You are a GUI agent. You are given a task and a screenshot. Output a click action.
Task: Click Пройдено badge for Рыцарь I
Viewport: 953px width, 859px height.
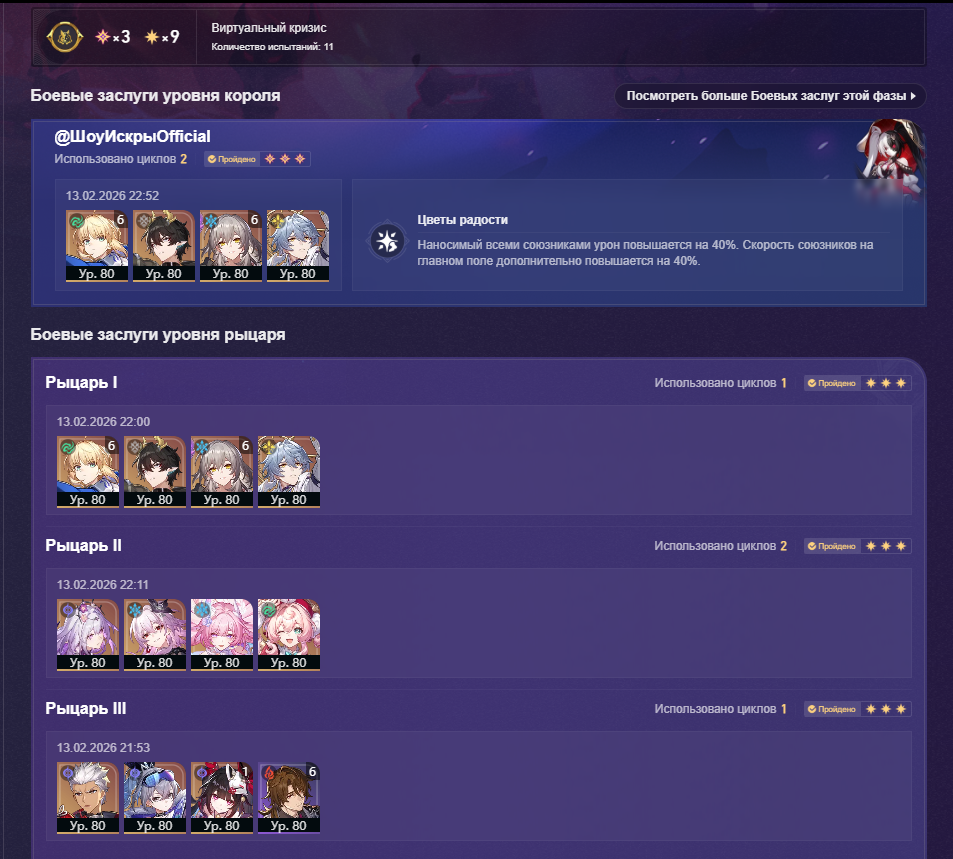[832, 383]
